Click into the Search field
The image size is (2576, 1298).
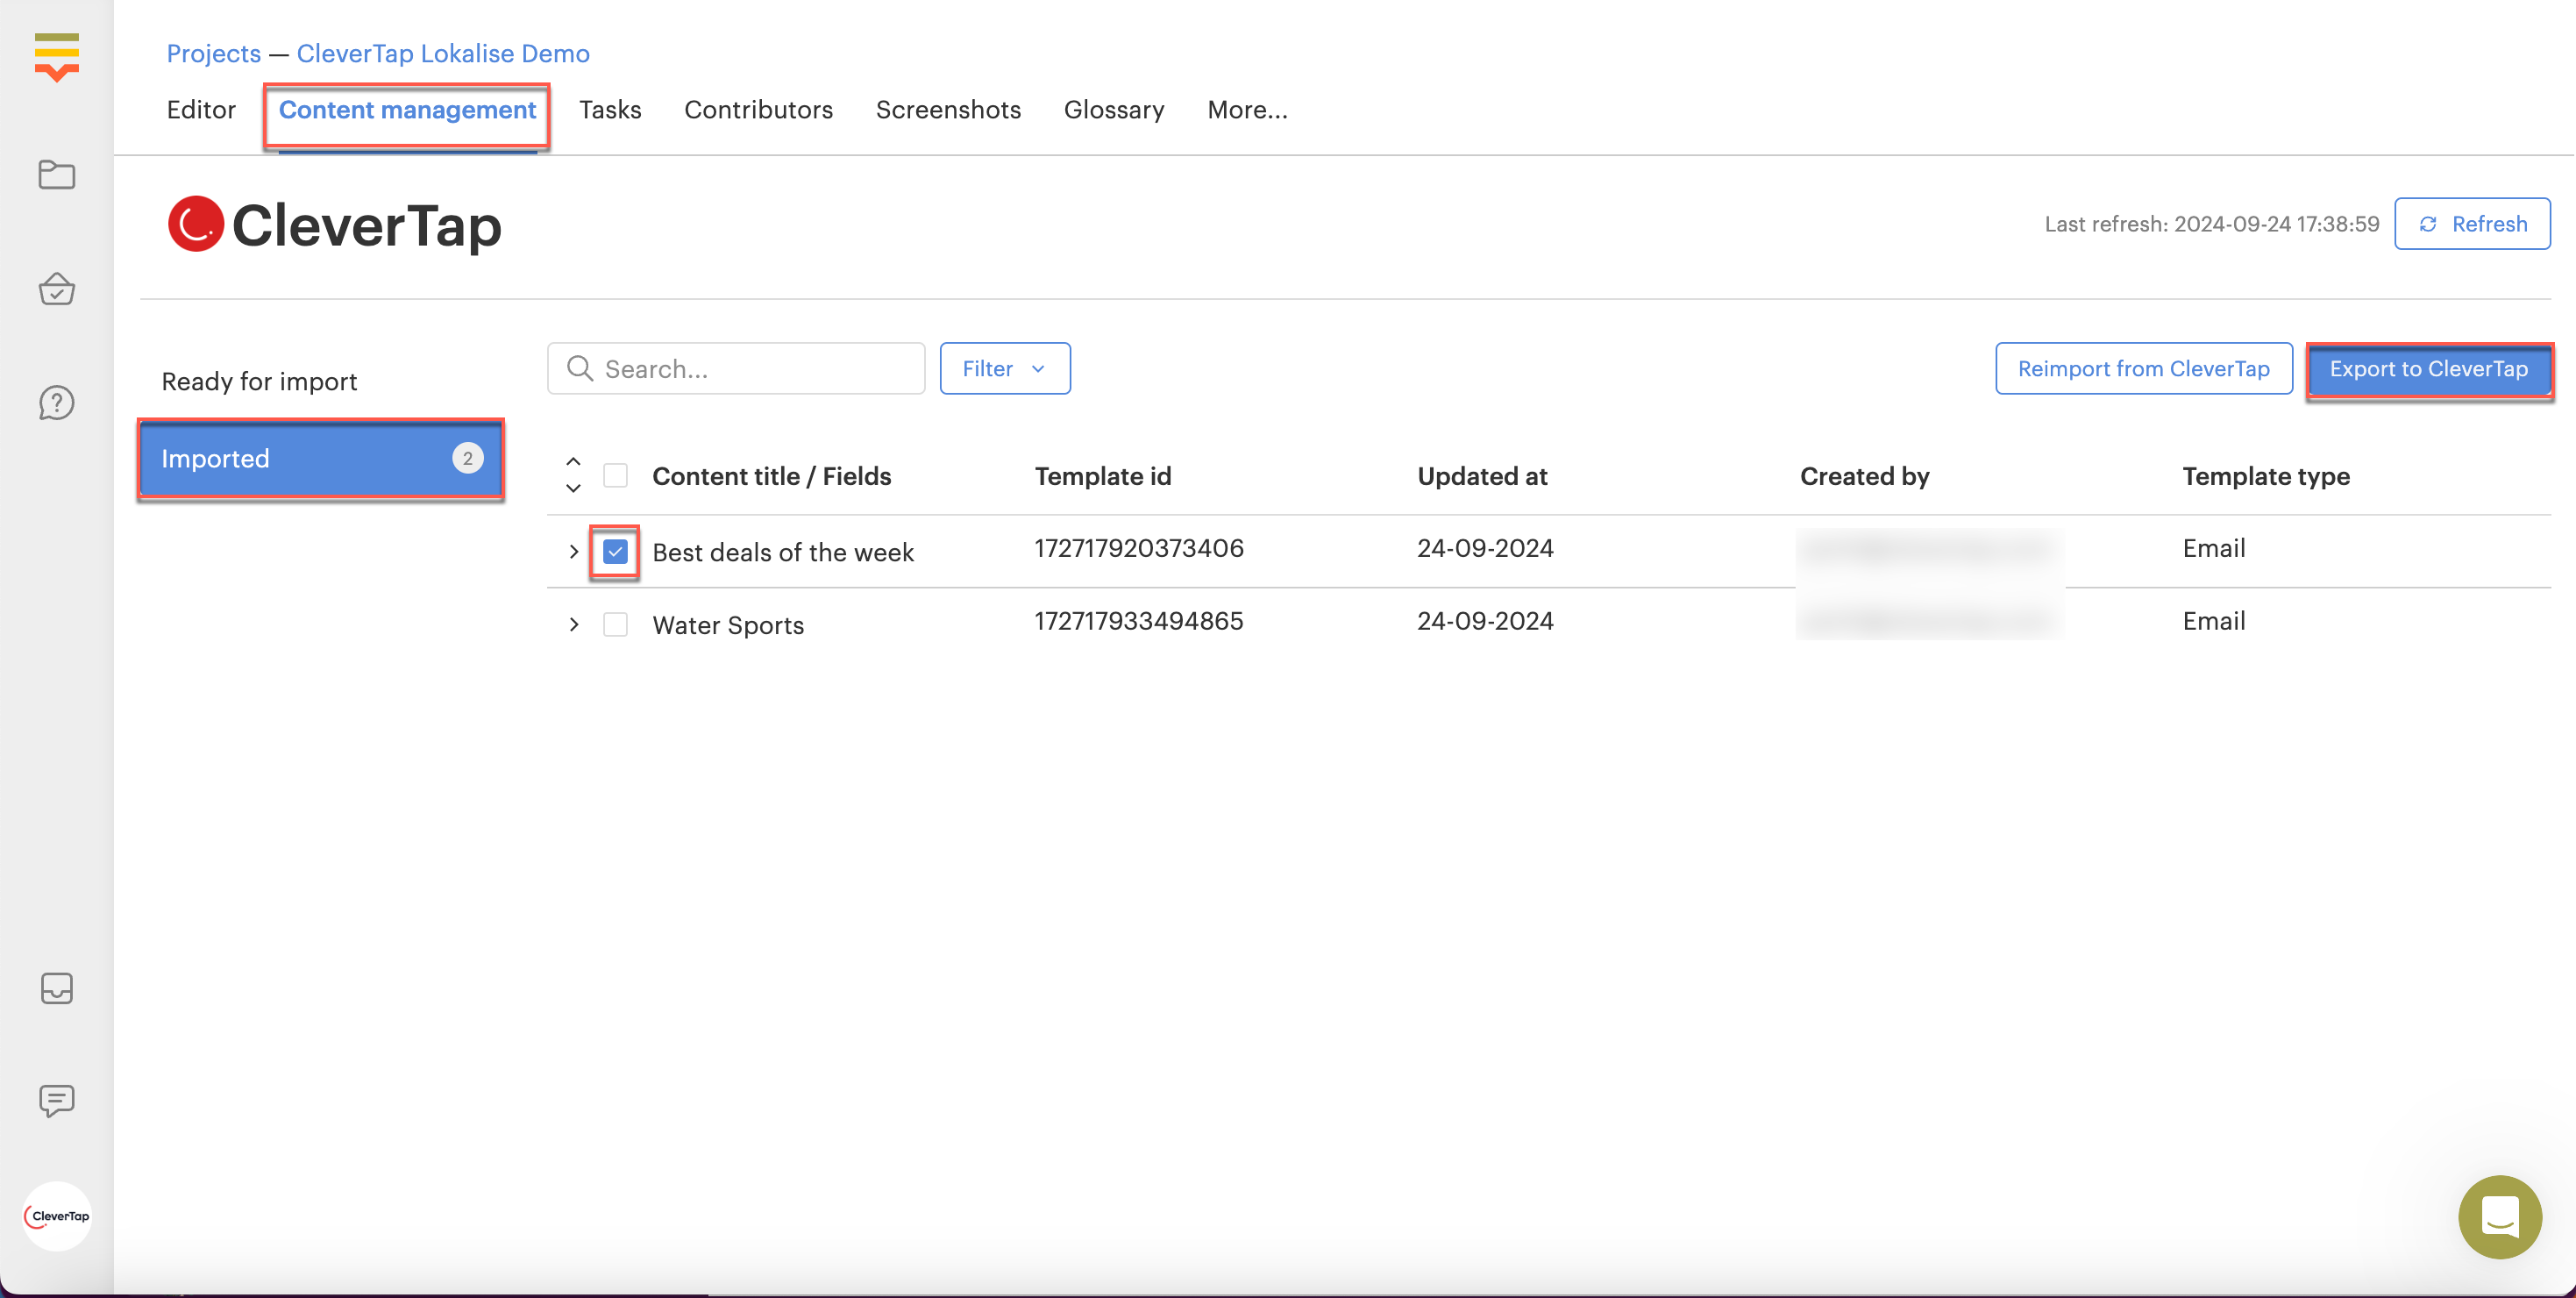[x=736, y=368]
